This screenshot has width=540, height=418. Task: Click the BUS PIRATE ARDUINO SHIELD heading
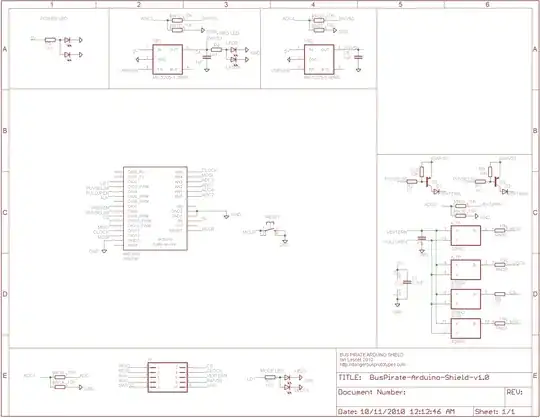click(x=371, y=355)
